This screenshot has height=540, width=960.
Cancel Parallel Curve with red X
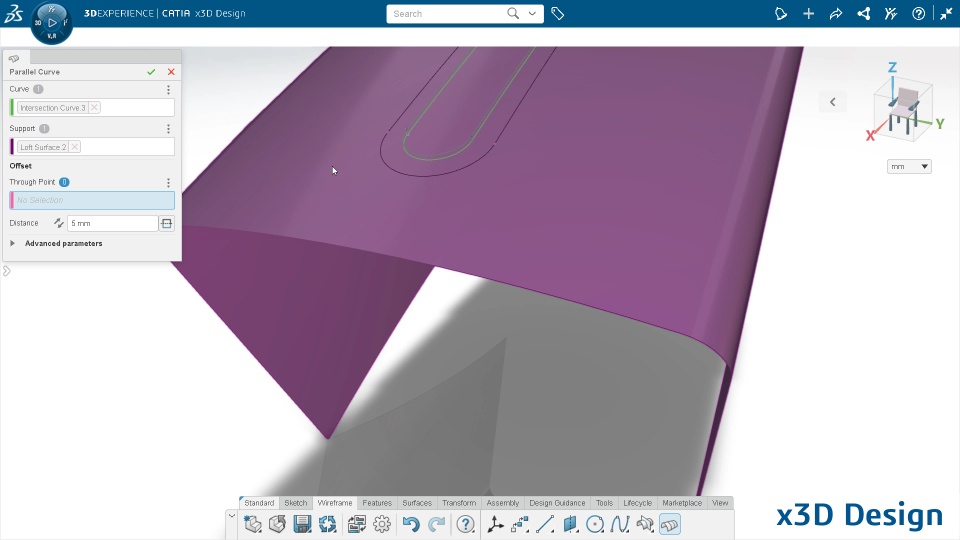[x=171, y=72]
